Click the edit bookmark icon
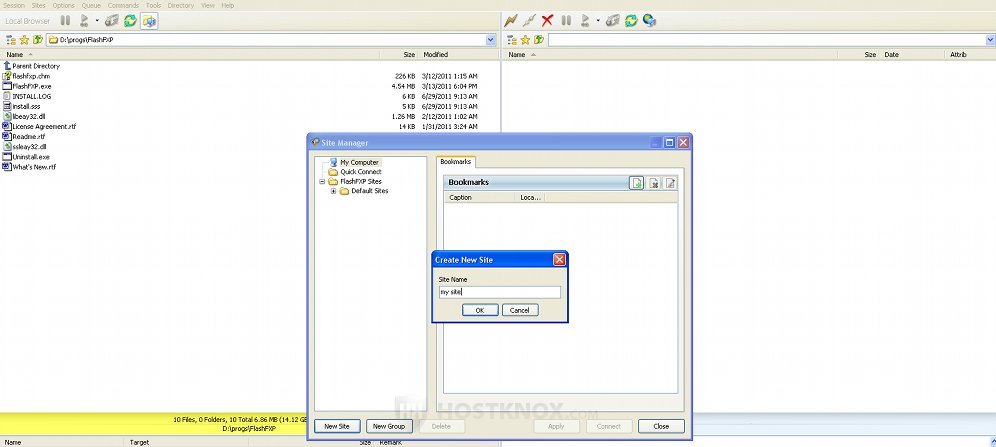This screenshot has height=447, width=996. click(670, 183)
